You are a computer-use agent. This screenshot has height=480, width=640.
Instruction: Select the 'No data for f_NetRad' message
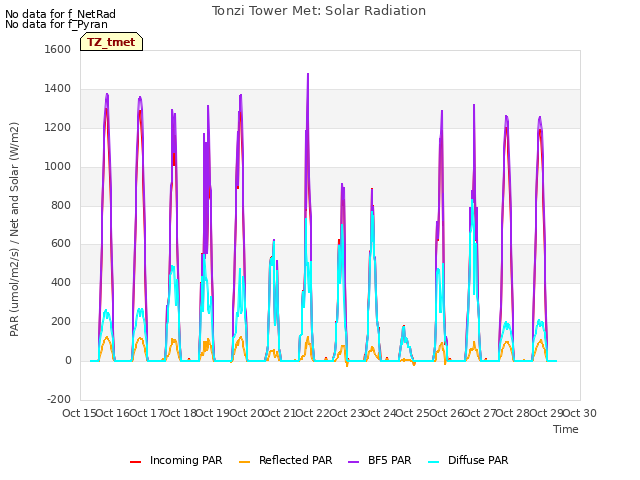[60, 14]
